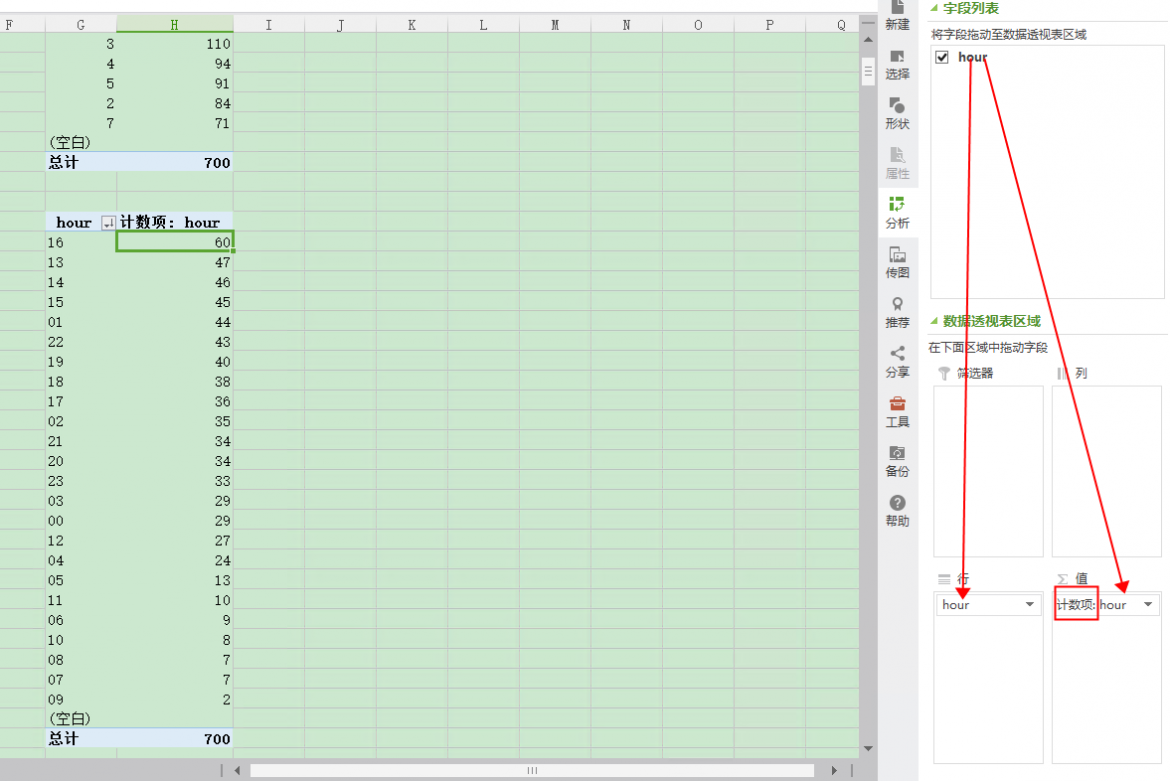Select column I header
The image size is (1170, 781).
click(x=268, y=25)
